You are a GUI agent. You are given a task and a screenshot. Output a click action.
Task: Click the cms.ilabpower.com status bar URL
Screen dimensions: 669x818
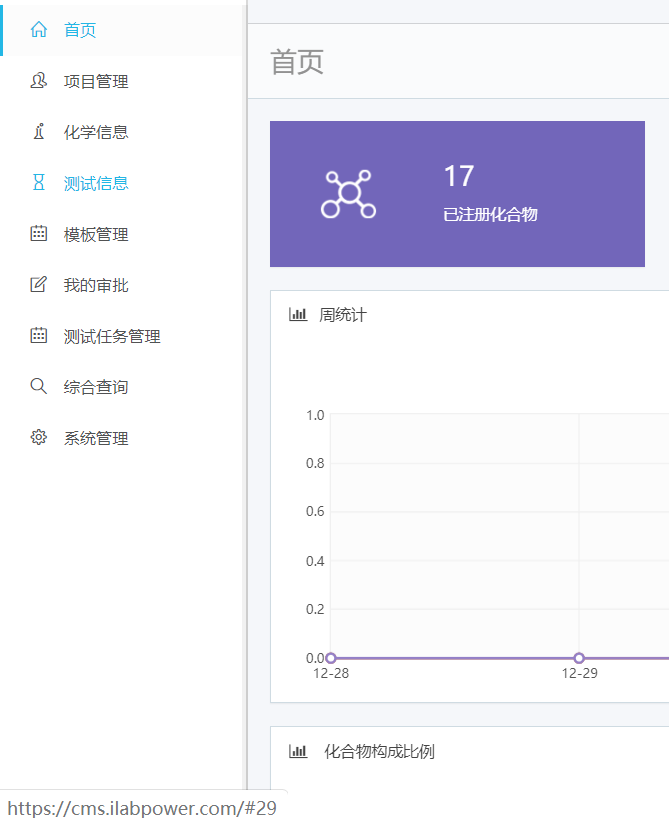pyautogui.click(x=142, y=808)
